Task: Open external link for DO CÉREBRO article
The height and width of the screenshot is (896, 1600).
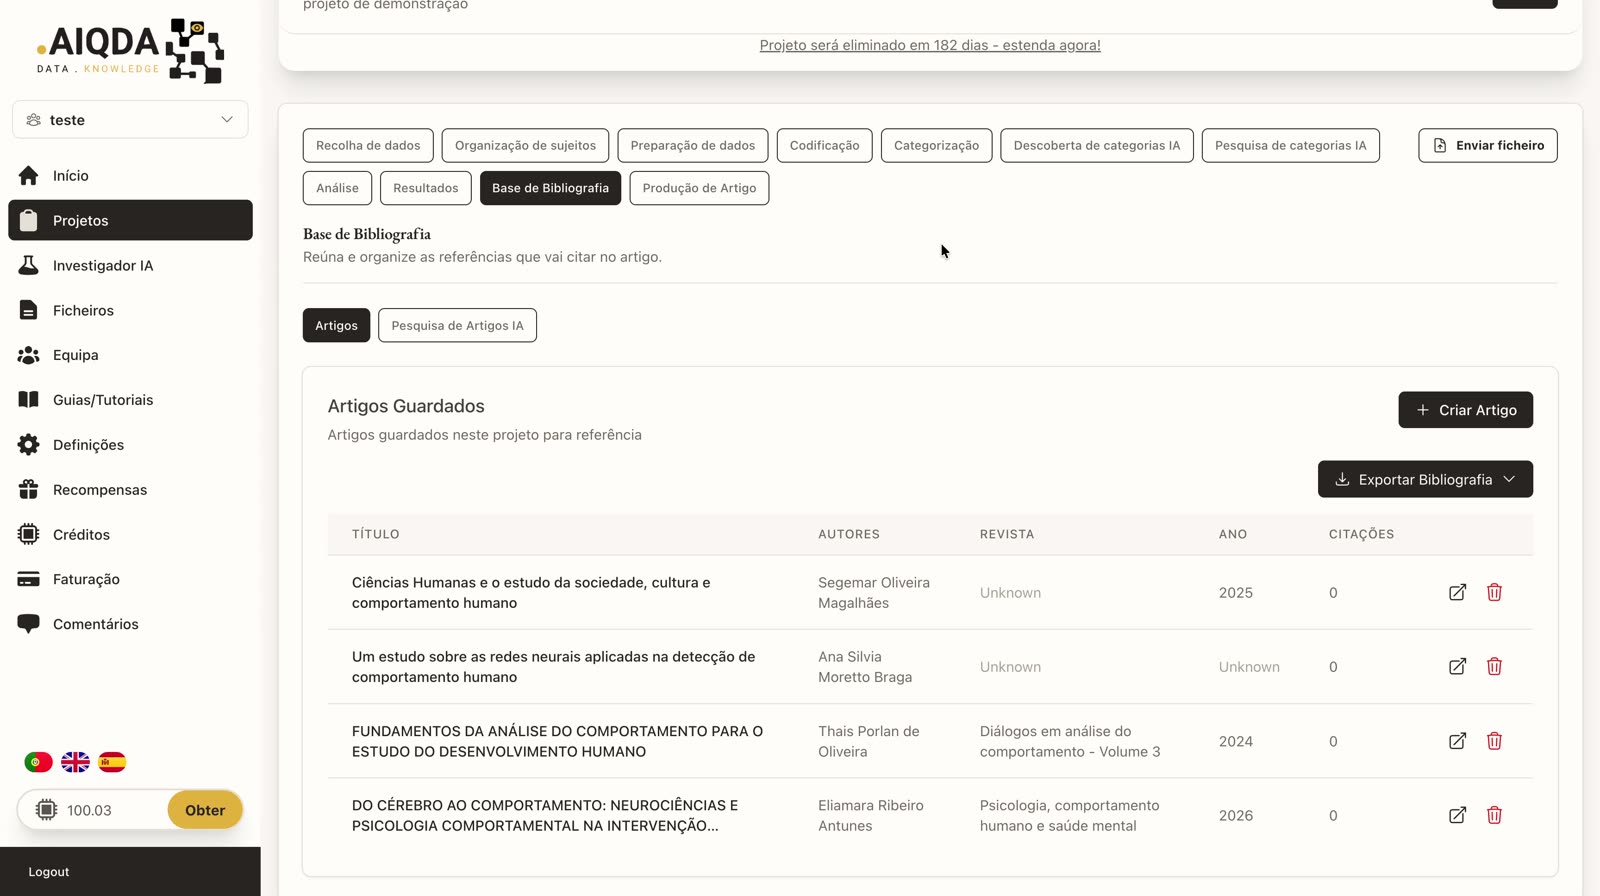Action: pos(1457,815)
